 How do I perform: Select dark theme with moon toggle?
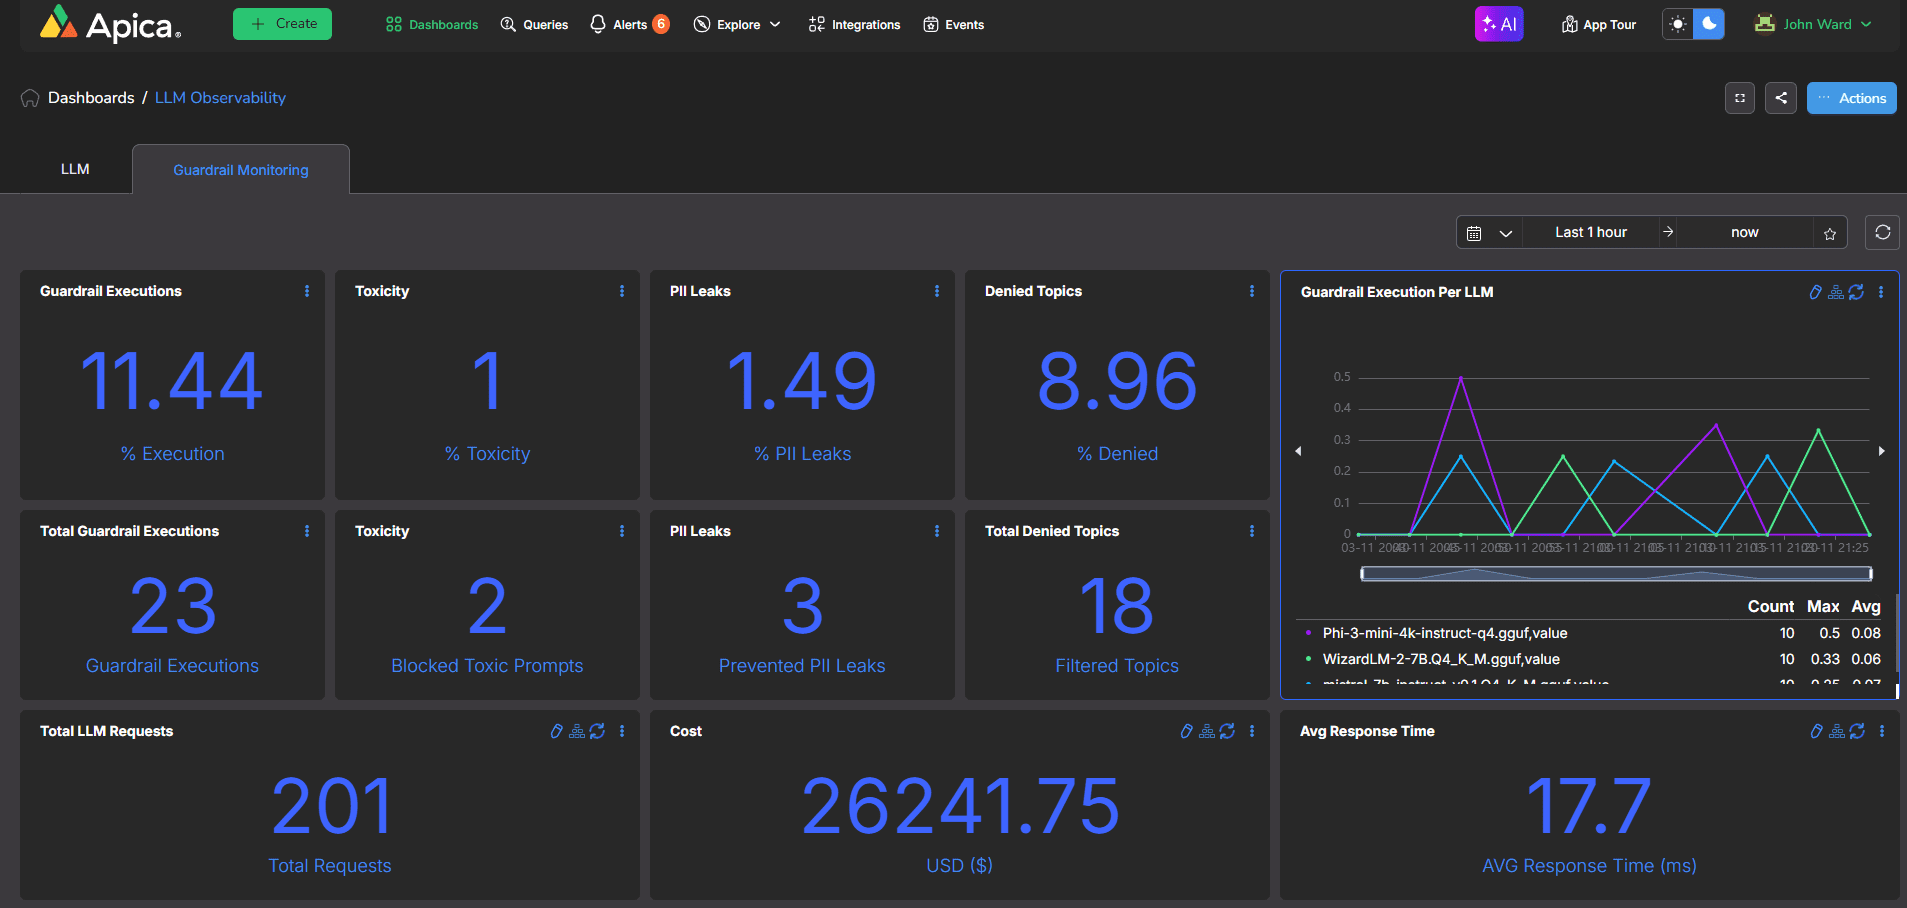[x=1709, y=24]
